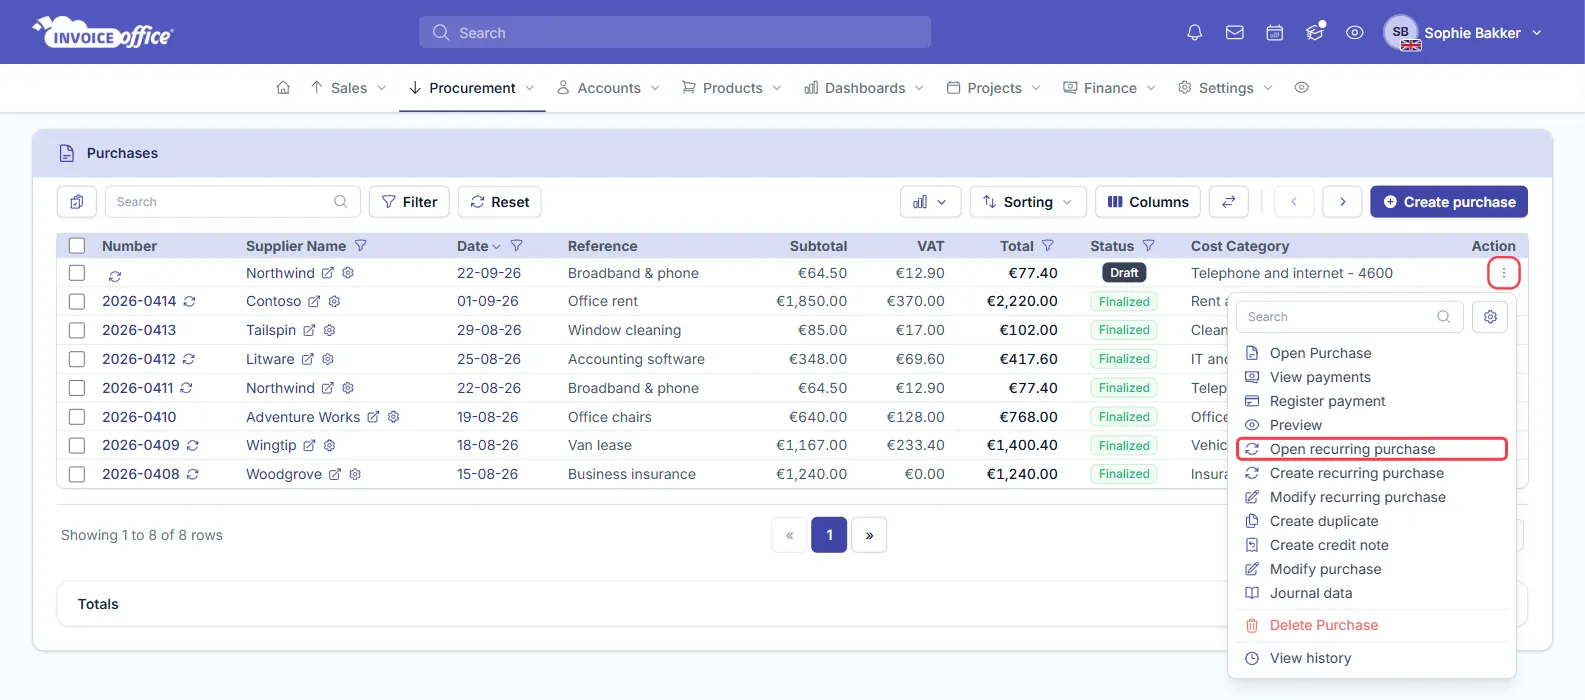Click the Reset button
Viewport: 1585px width, 700px height.
[x=500, y=202]
